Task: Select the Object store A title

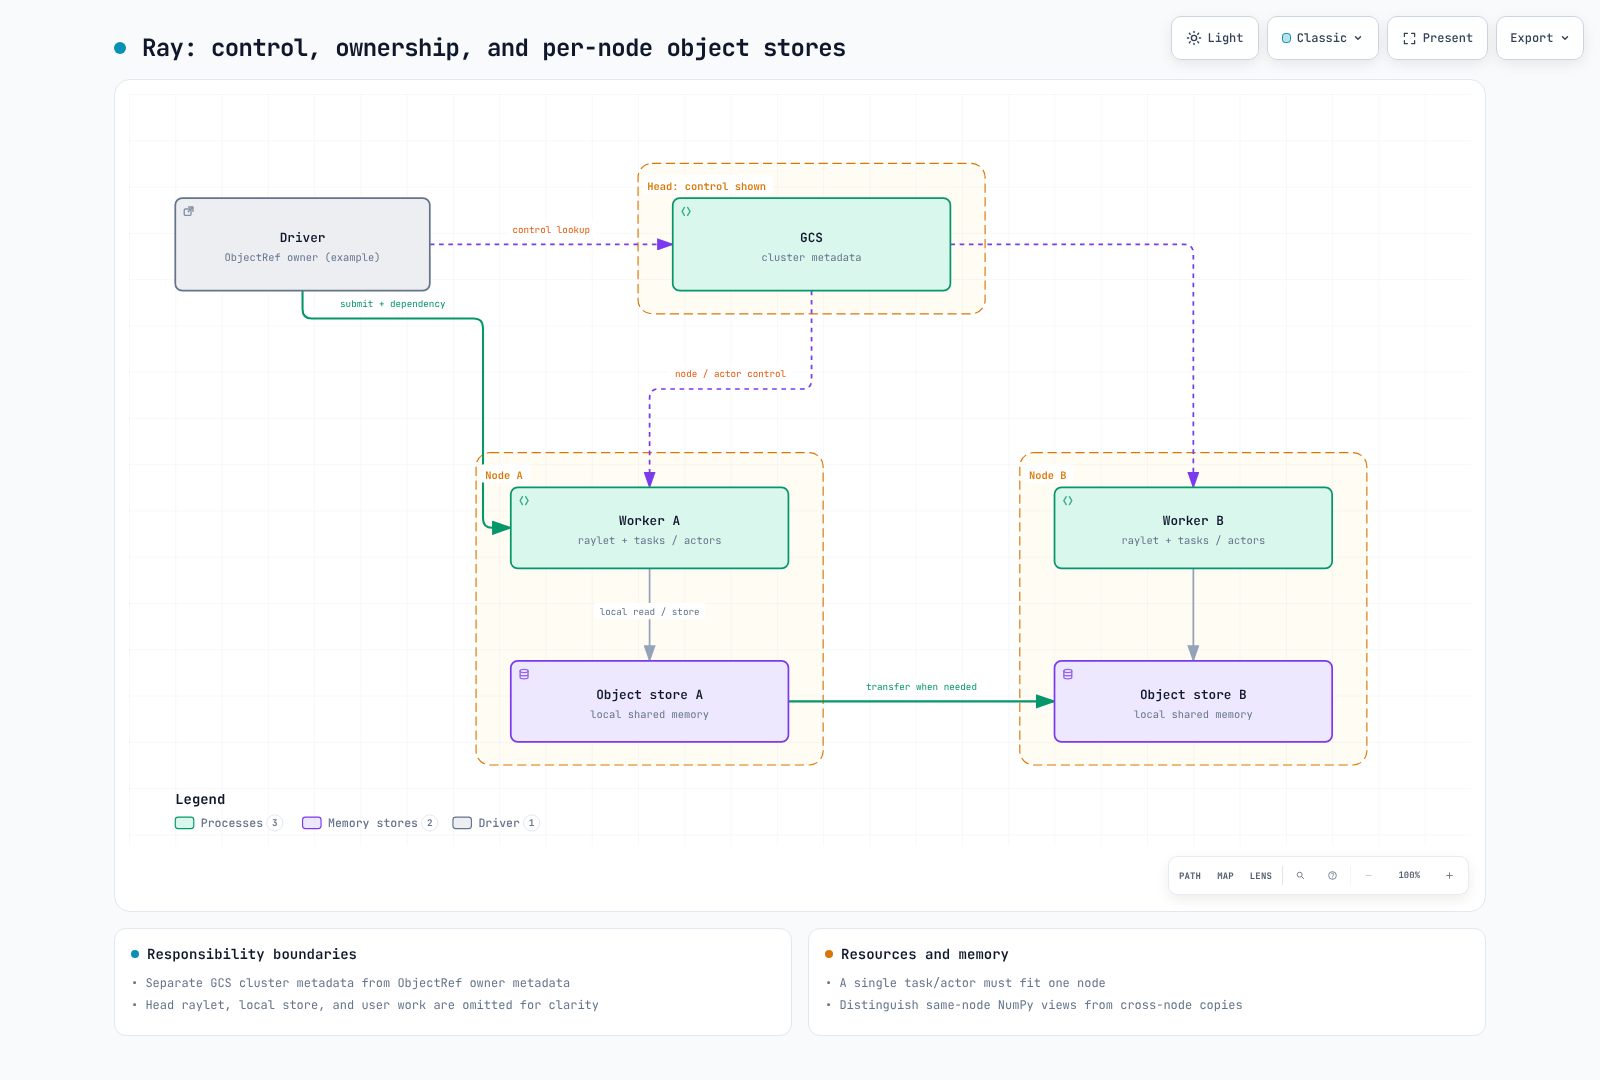Action: 649,695
